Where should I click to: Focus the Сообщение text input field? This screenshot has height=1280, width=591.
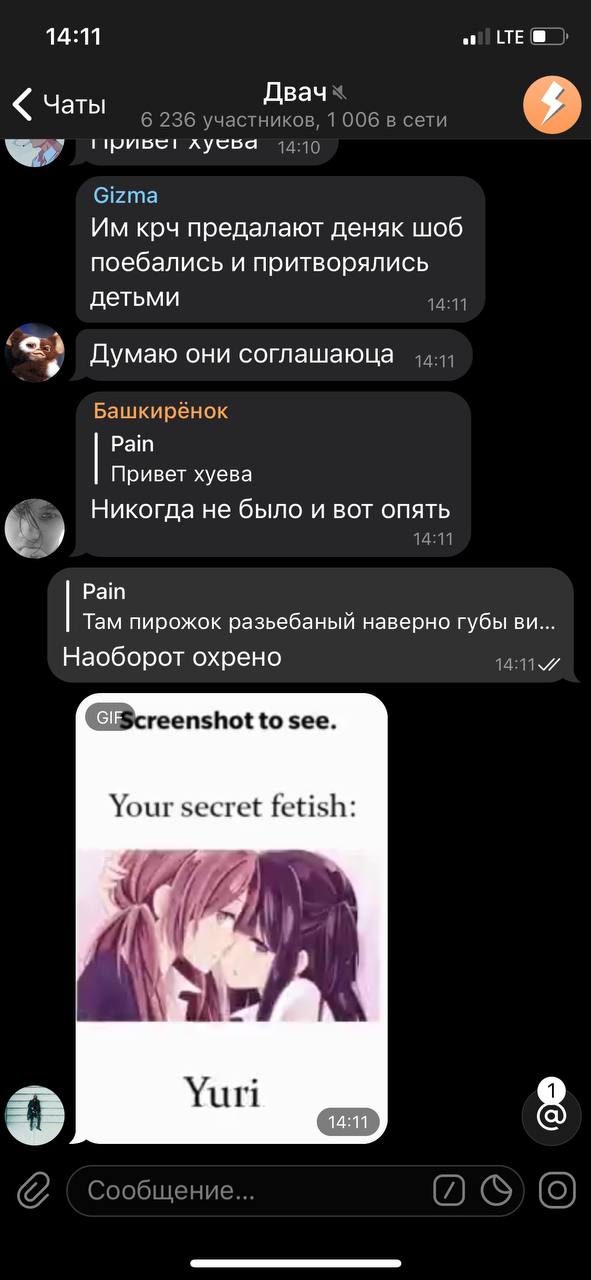(250, 1191)
